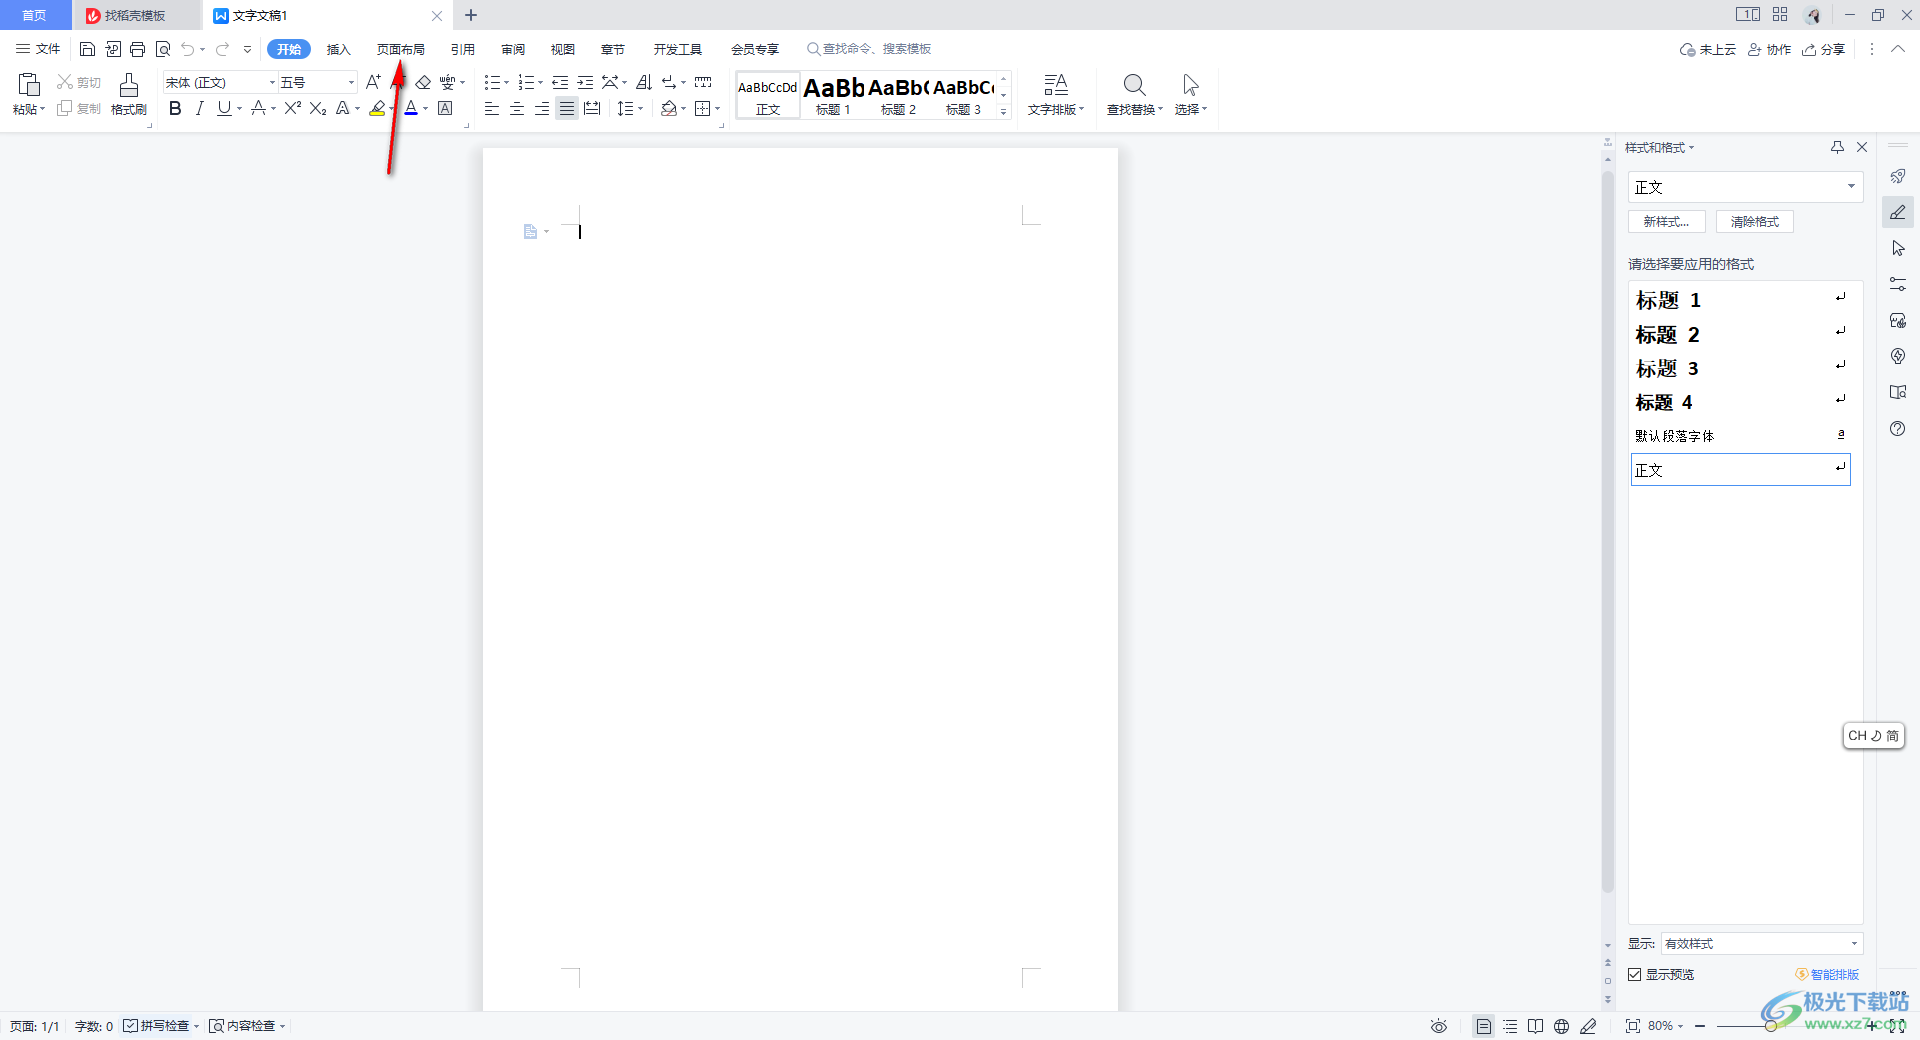The height and width of the screenshot is (1040, 1920).
Task: Toggle justify alignment button
Action: point(567,108)
